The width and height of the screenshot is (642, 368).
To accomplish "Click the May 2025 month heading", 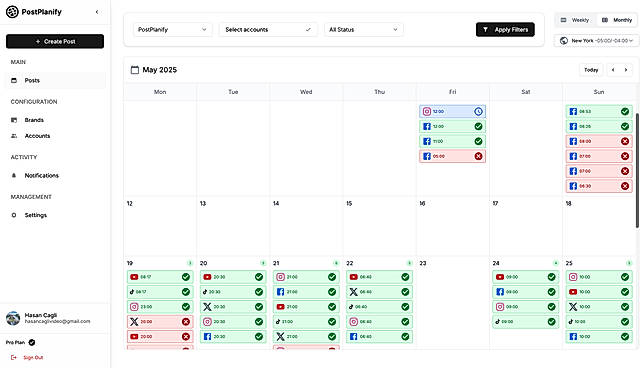I will 160,70.
